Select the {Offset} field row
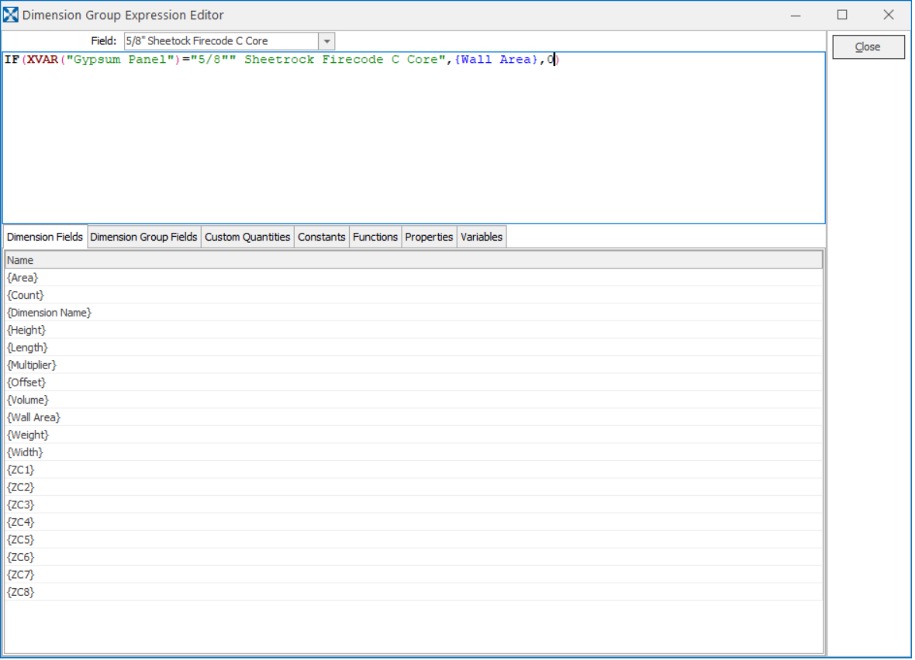 tap(414, 383)
